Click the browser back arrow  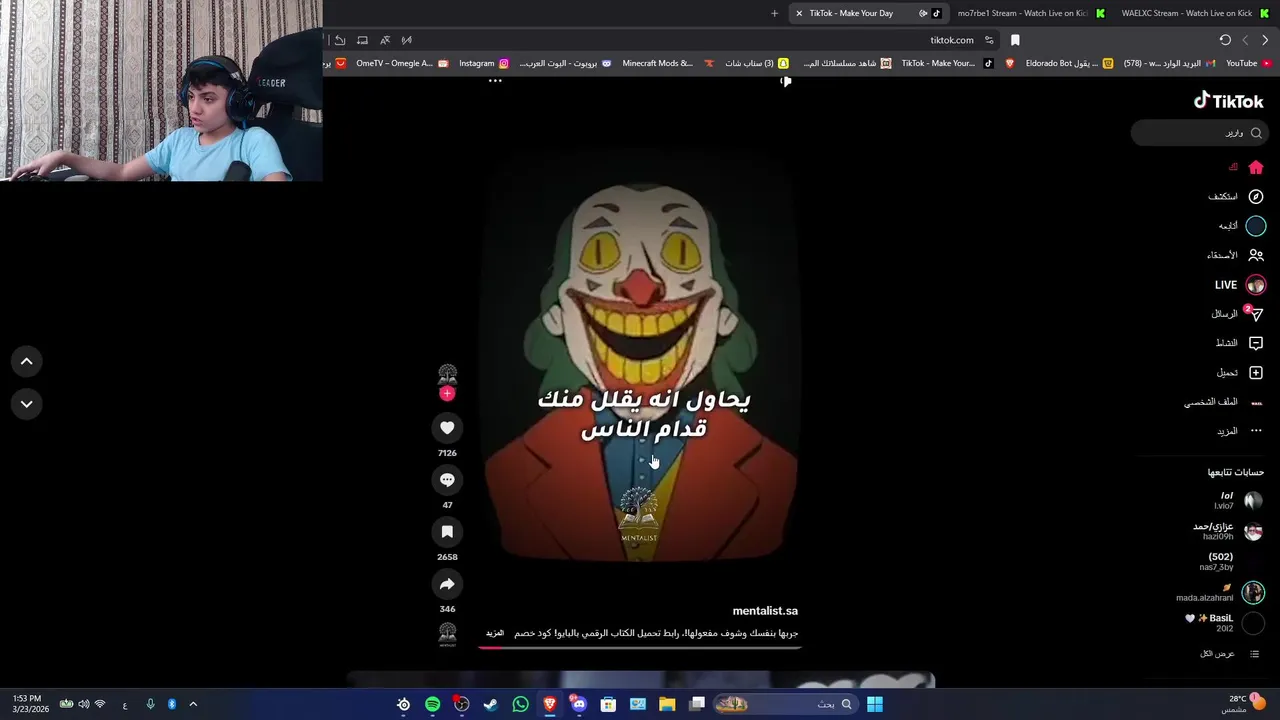[x=1265, y=40]
